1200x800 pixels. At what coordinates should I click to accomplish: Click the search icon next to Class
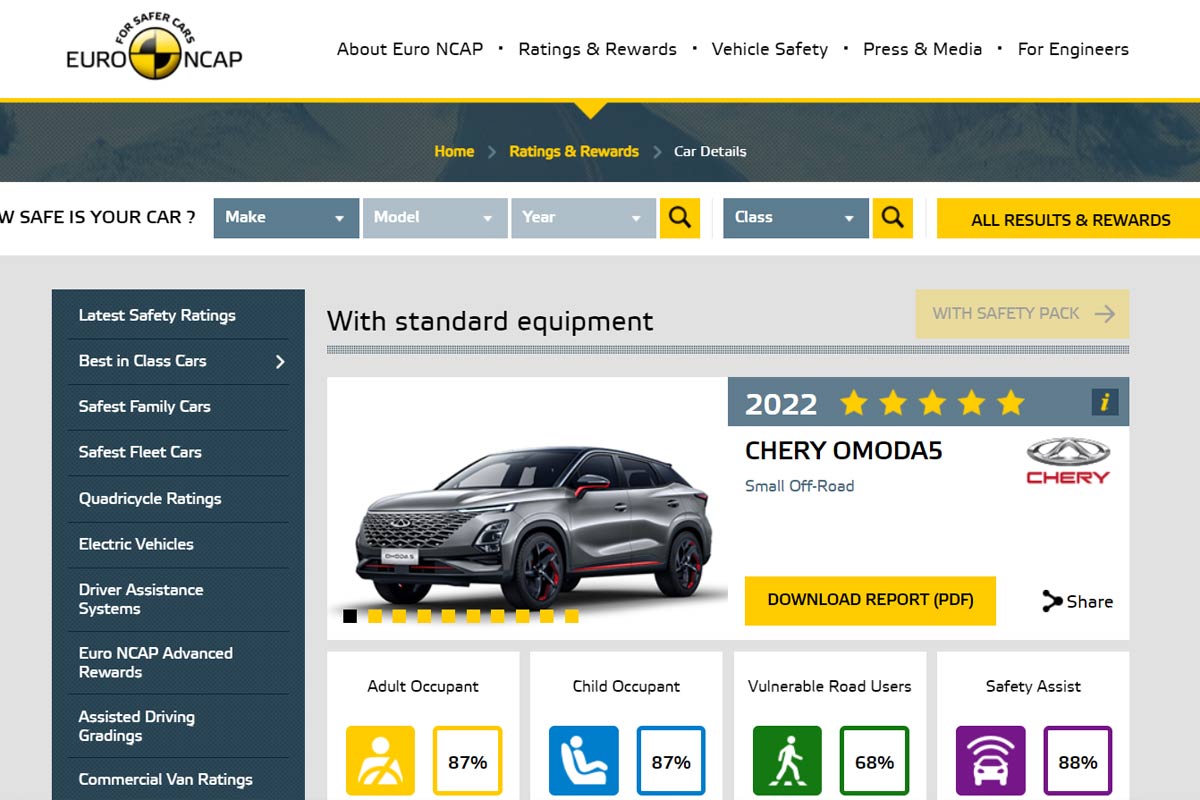click(x=892, y=218)
